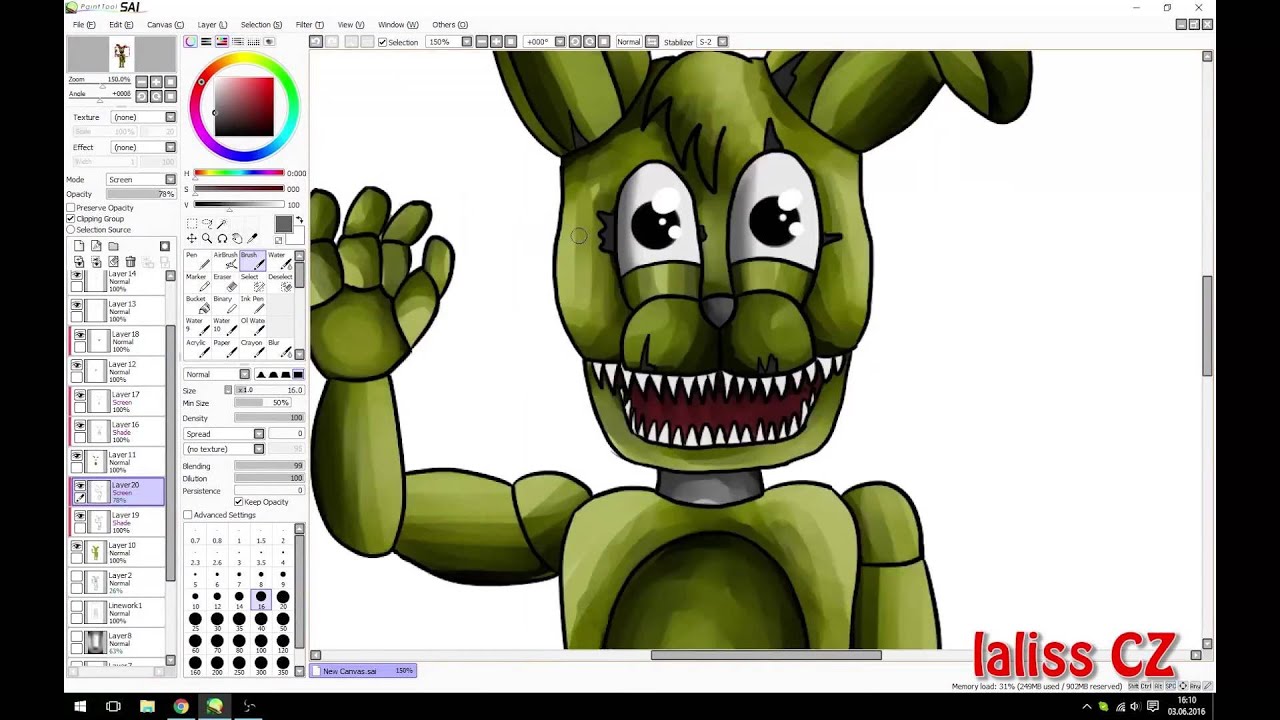The image size is (1280, 720).
Task: Hide Layer10 using the eye icon
Action: pyautogui.click(x=79, y=547)
